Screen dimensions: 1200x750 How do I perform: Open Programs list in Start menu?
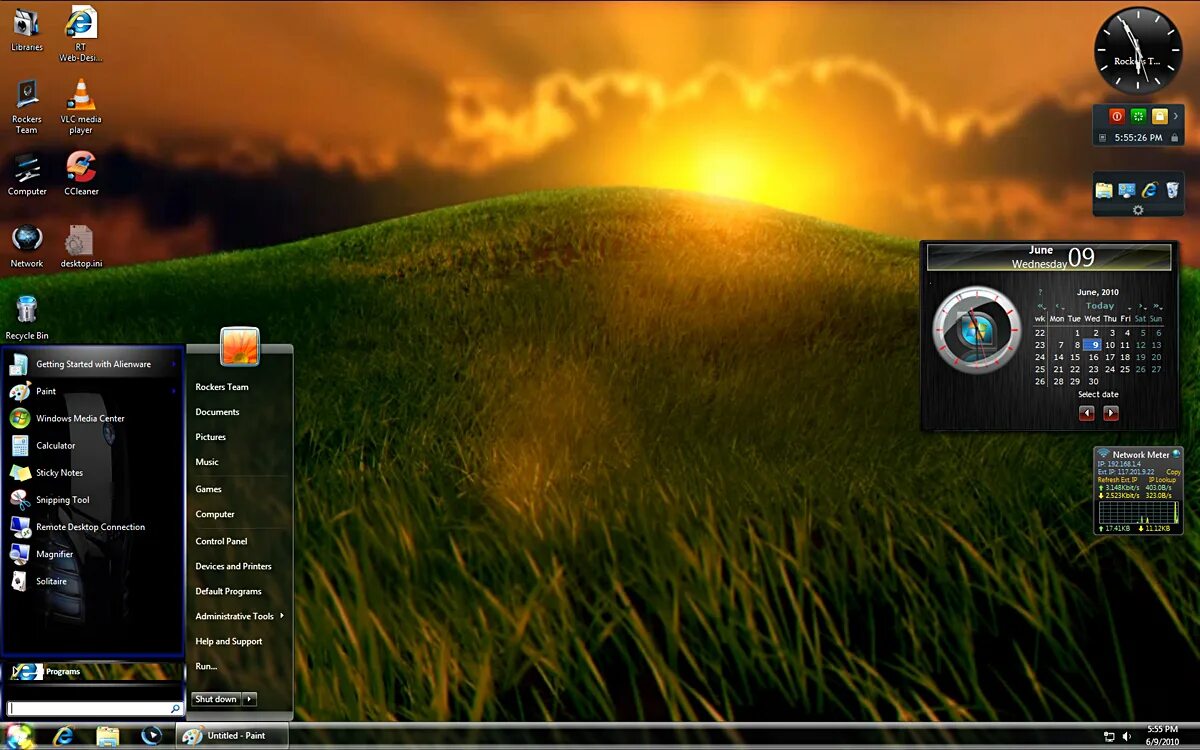[93, 671]
